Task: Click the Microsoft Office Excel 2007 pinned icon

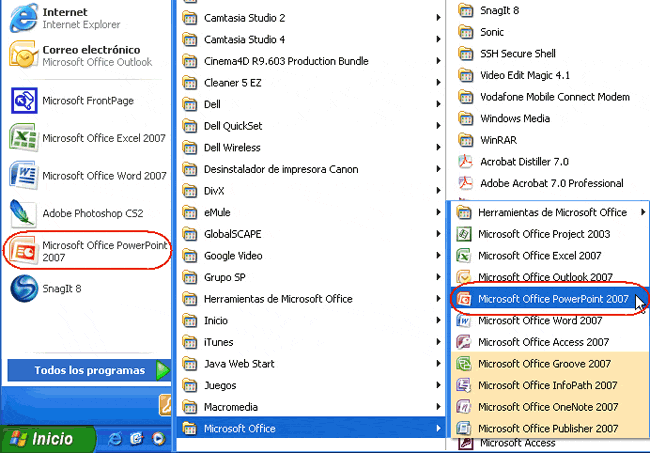Action: point(23,138)
